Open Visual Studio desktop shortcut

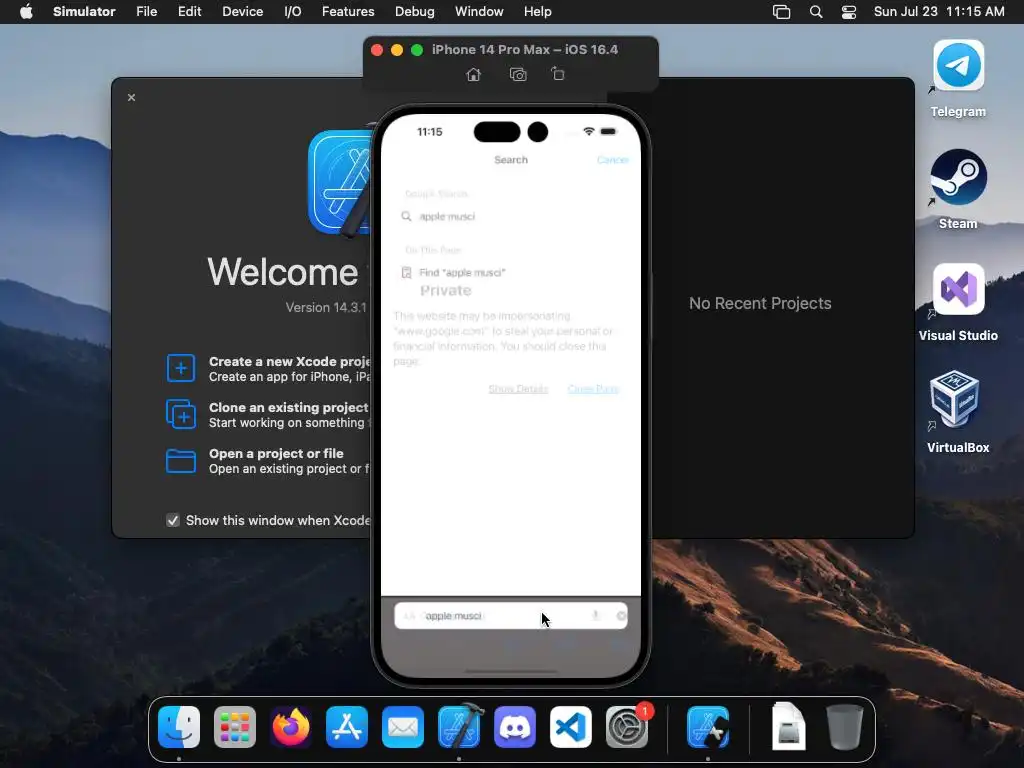click(x=958, y=289)
